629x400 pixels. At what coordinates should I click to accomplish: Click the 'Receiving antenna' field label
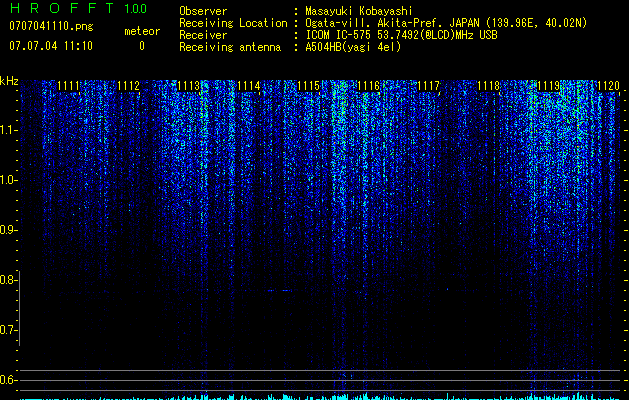coord(230,47)
